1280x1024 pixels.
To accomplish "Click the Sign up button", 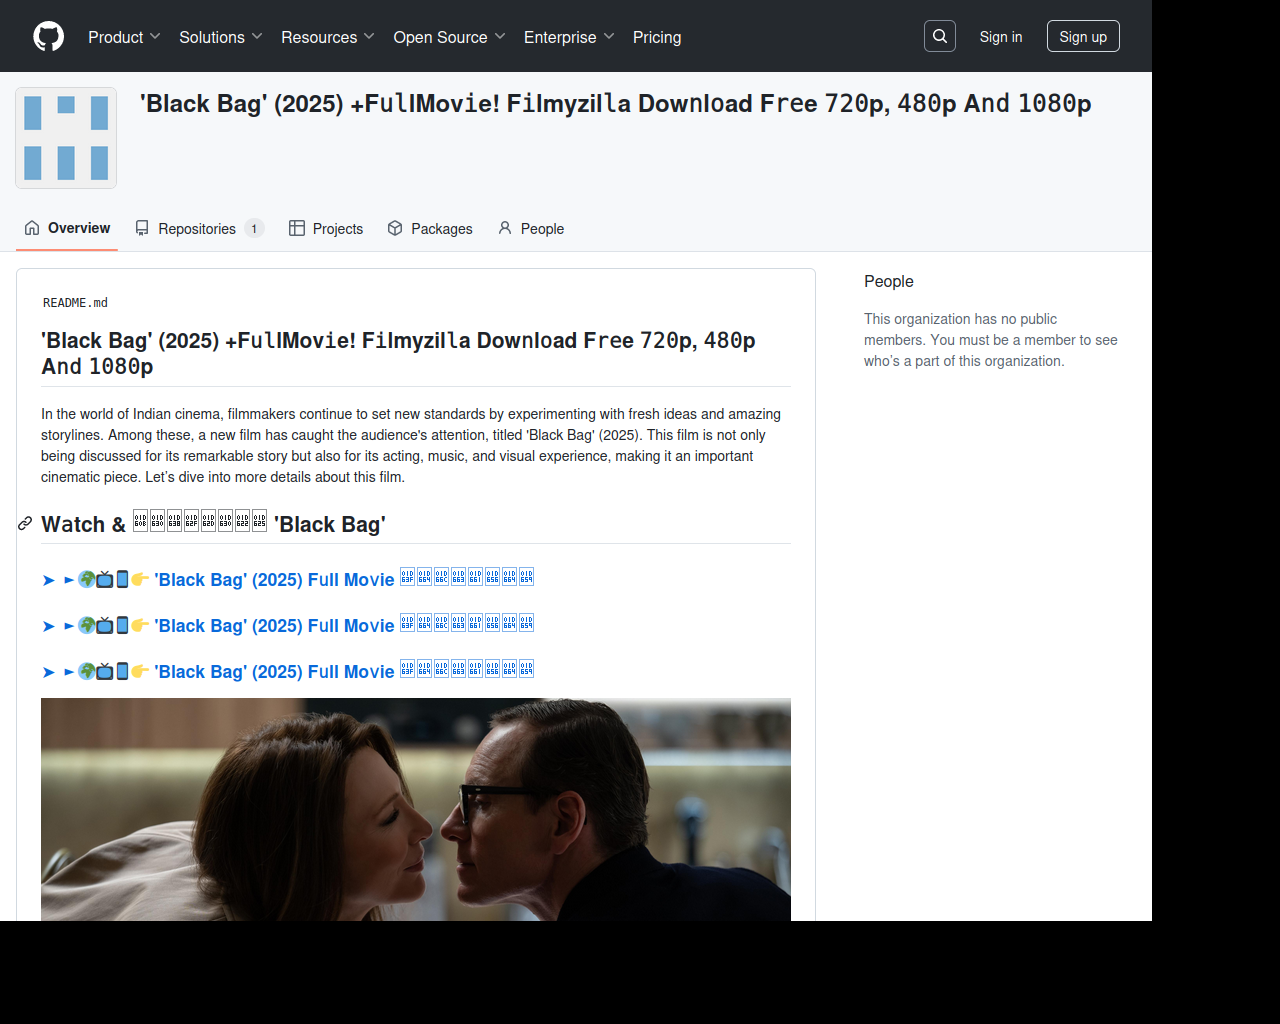I will point(1083,37).
